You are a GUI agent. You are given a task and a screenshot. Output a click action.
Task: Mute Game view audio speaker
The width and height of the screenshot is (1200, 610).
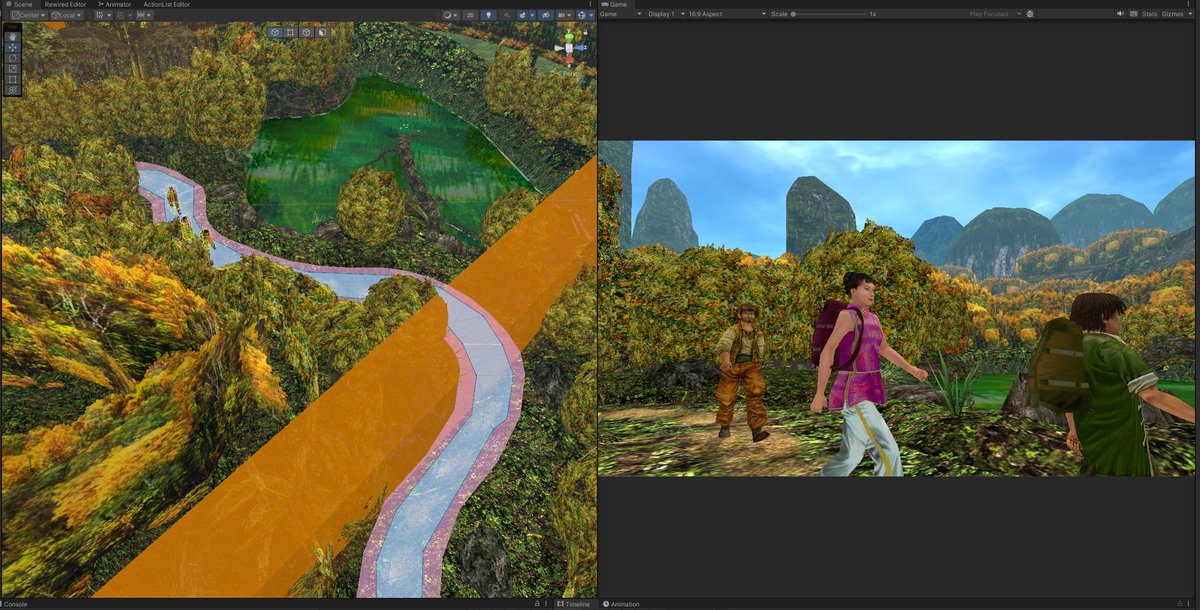pos(1120,14)
